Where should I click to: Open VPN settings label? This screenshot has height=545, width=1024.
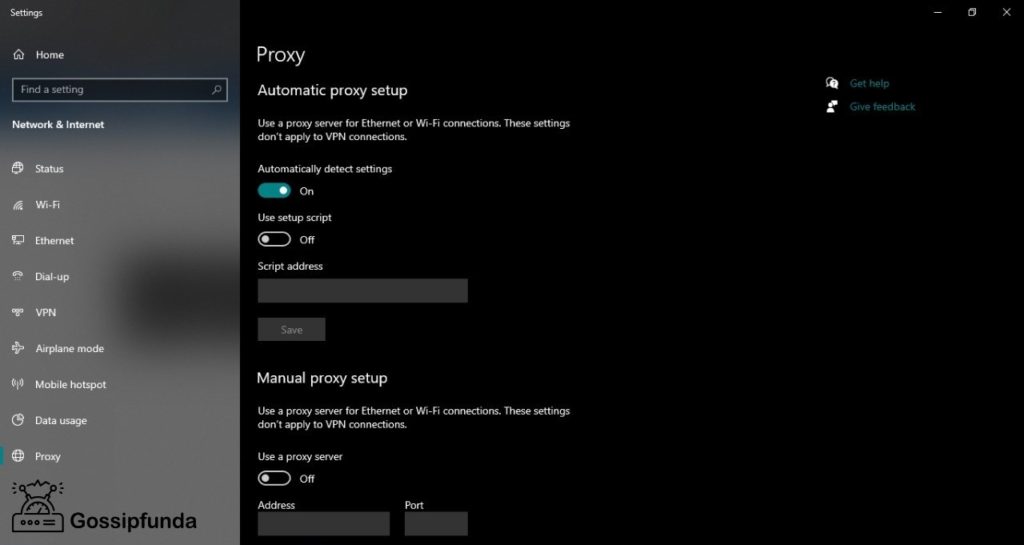45,313
